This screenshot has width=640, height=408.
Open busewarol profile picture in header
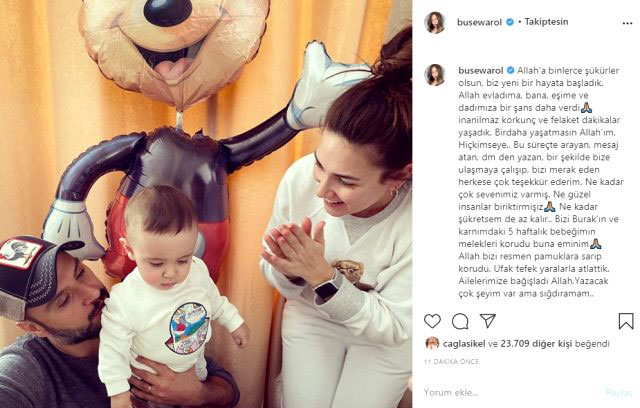click(x=434, y=22)
